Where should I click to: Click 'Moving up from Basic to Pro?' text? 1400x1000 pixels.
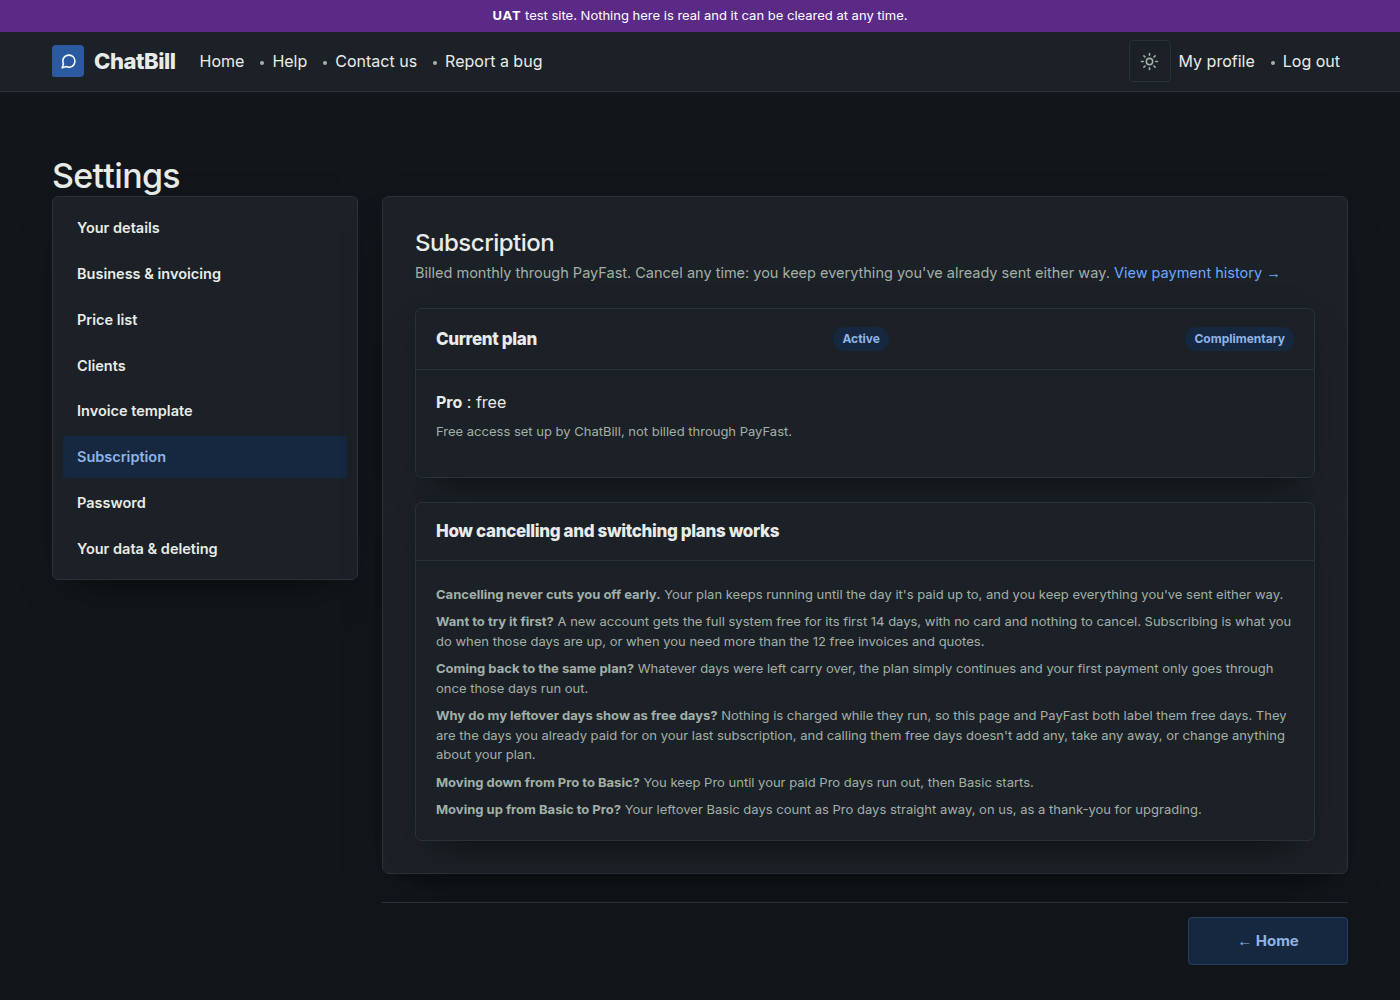point(528,810)
